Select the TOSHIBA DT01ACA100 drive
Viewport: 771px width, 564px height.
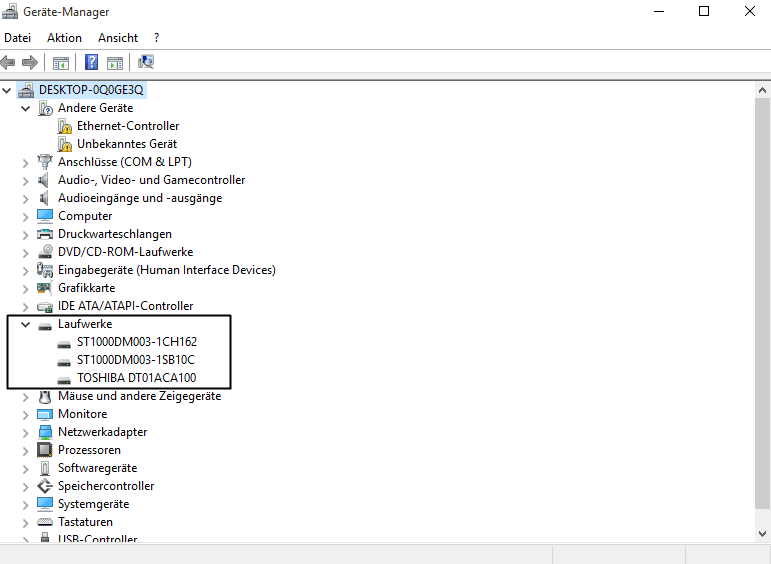pos(136,378)
